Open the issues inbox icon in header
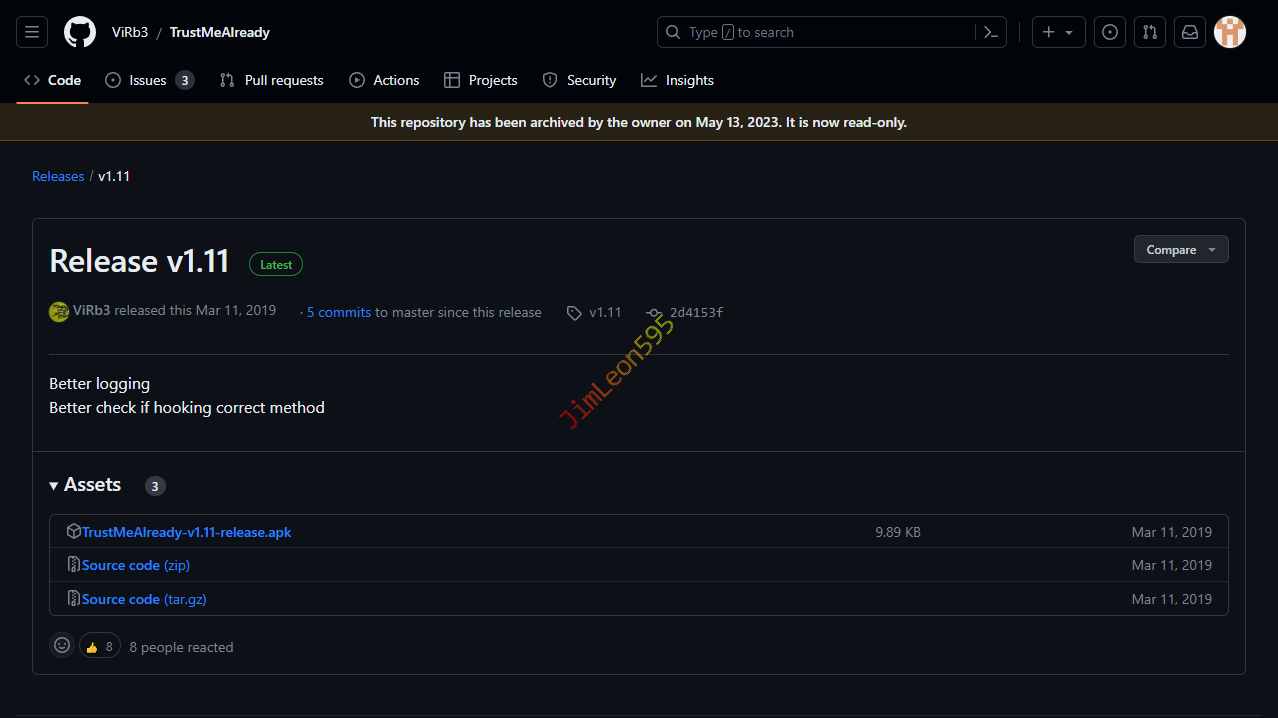The height and width of the screenshot is (718, 1278). point(1109,32)
